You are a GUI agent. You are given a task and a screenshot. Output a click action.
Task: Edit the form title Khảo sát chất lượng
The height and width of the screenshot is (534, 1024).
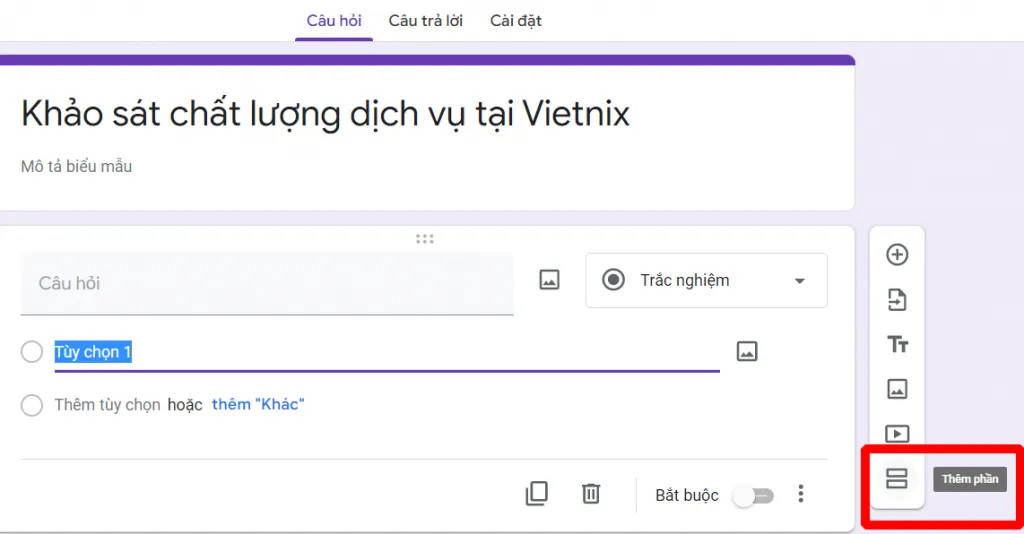tap(325, 114)
